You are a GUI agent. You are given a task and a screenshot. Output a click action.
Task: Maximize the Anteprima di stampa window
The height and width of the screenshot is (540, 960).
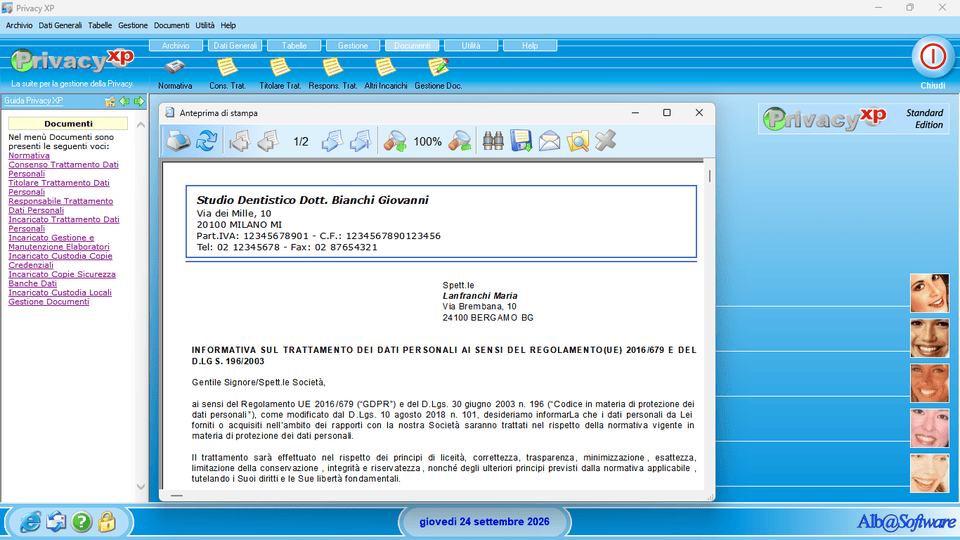coord(667,113)
